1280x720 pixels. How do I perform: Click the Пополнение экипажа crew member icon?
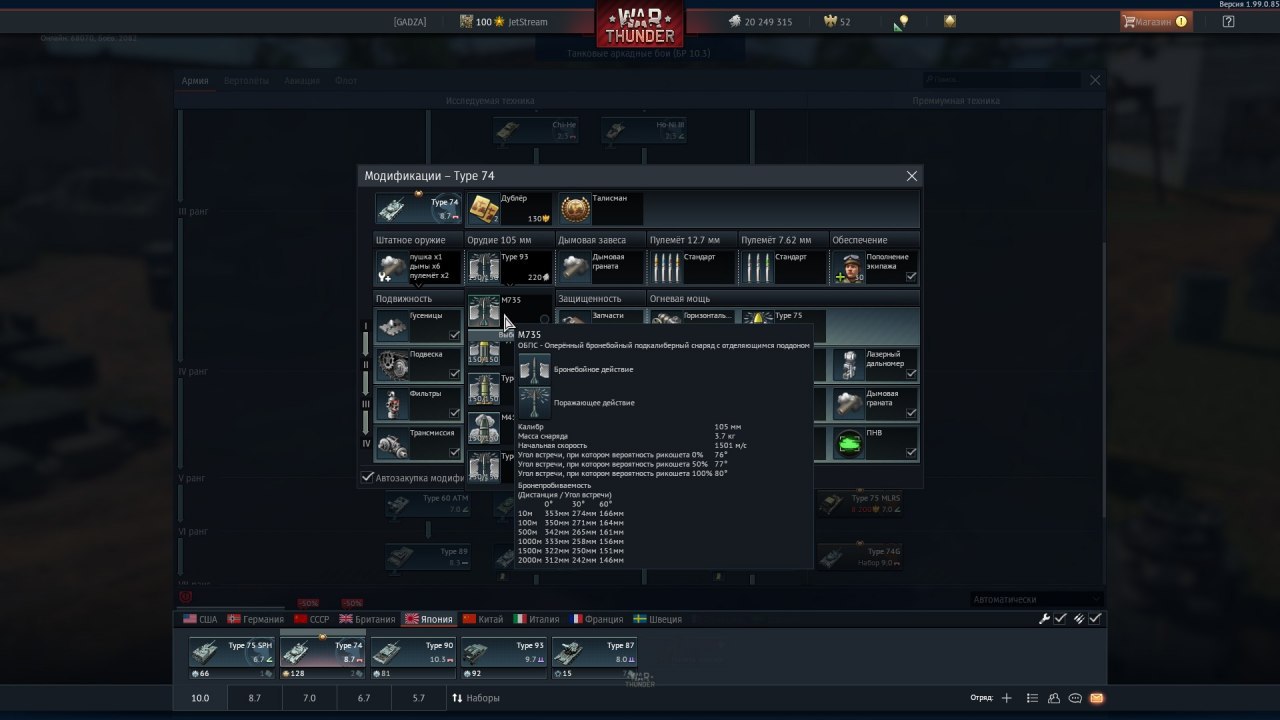tap(849, 267)
